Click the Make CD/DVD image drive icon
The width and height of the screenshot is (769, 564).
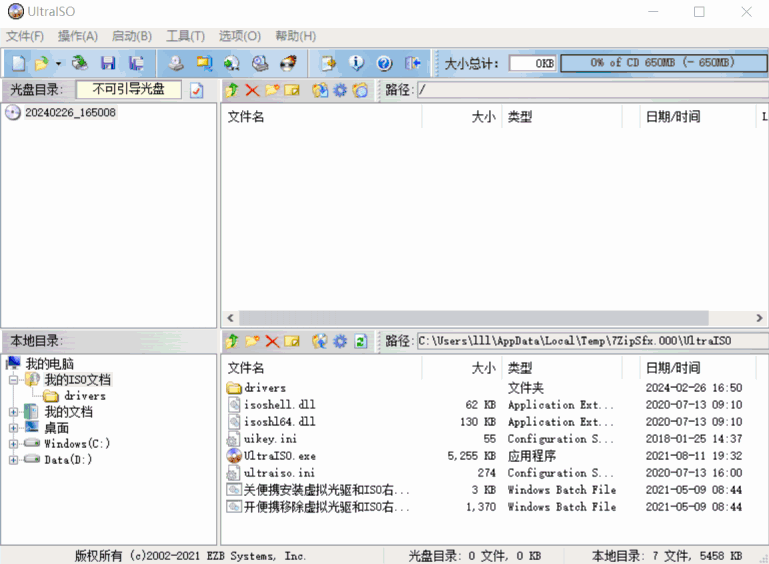click(x=176, y=63)
